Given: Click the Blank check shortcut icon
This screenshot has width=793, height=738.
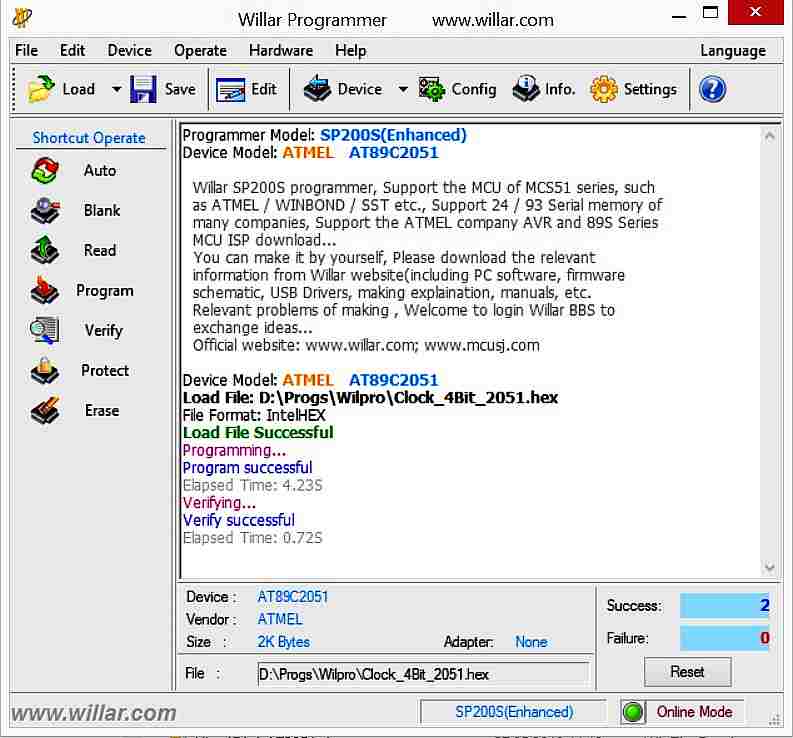Looking at the screenshot, I should coord(45,210).
